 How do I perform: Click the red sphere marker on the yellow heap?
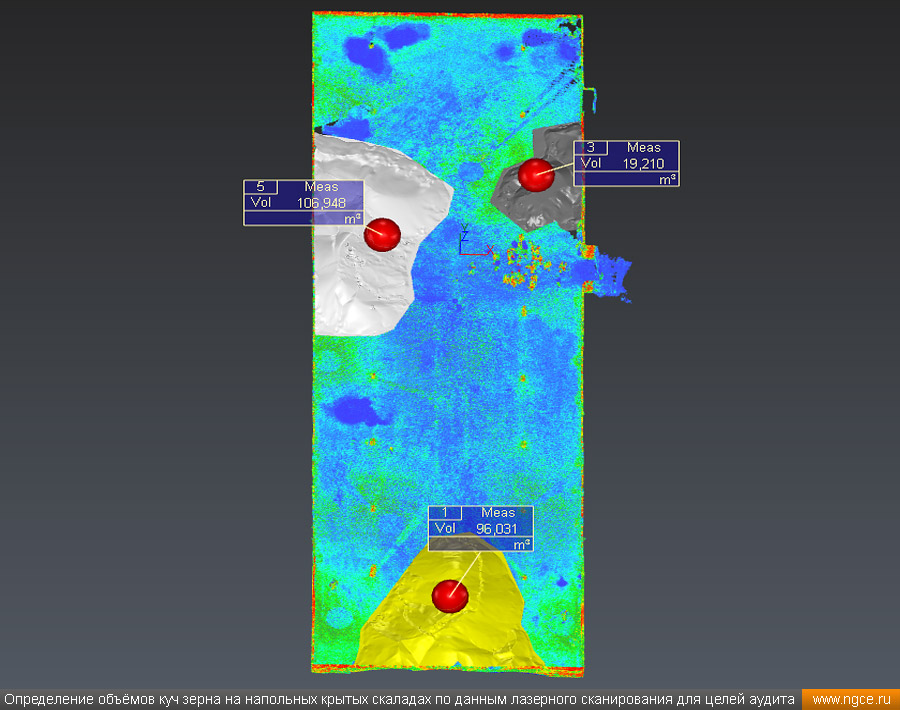(x=450, y=595)
